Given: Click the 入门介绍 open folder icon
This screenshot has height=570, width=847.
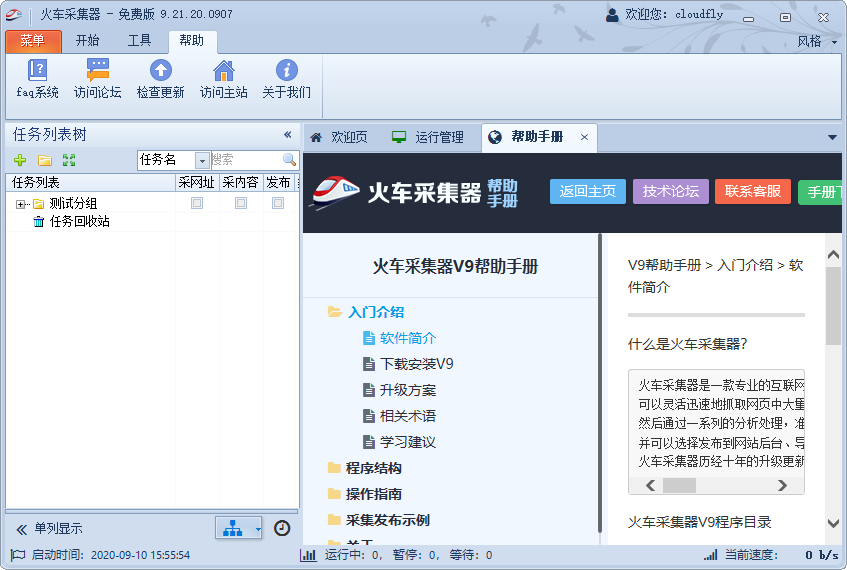Looking at the screenshot, I should [334, 312].
